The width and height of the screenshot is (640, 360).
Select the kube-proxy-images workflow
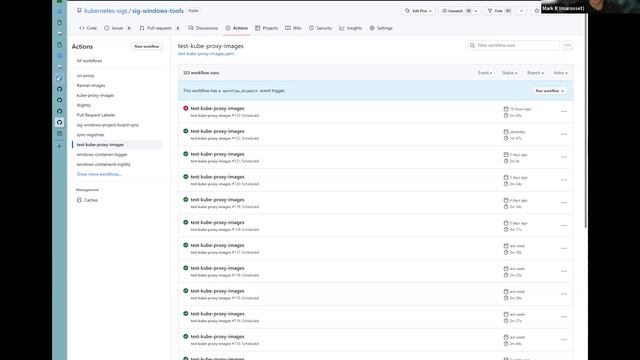(x=95, y=96)
